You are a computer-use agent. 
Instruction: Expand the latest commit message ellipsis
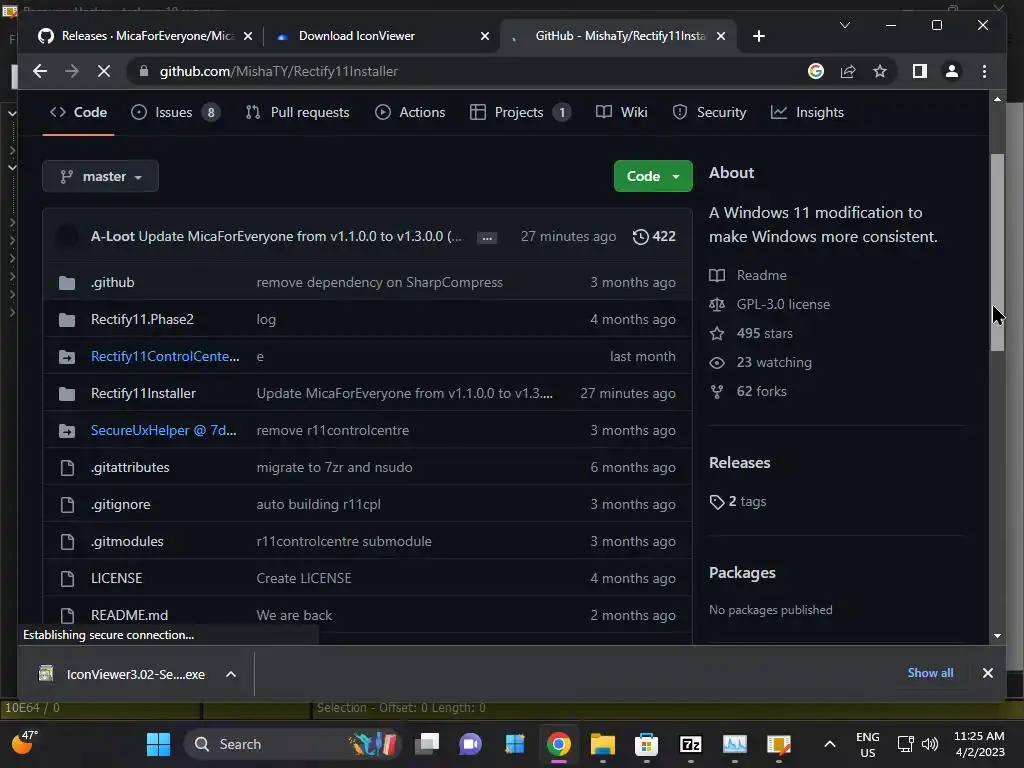point(487,237)
